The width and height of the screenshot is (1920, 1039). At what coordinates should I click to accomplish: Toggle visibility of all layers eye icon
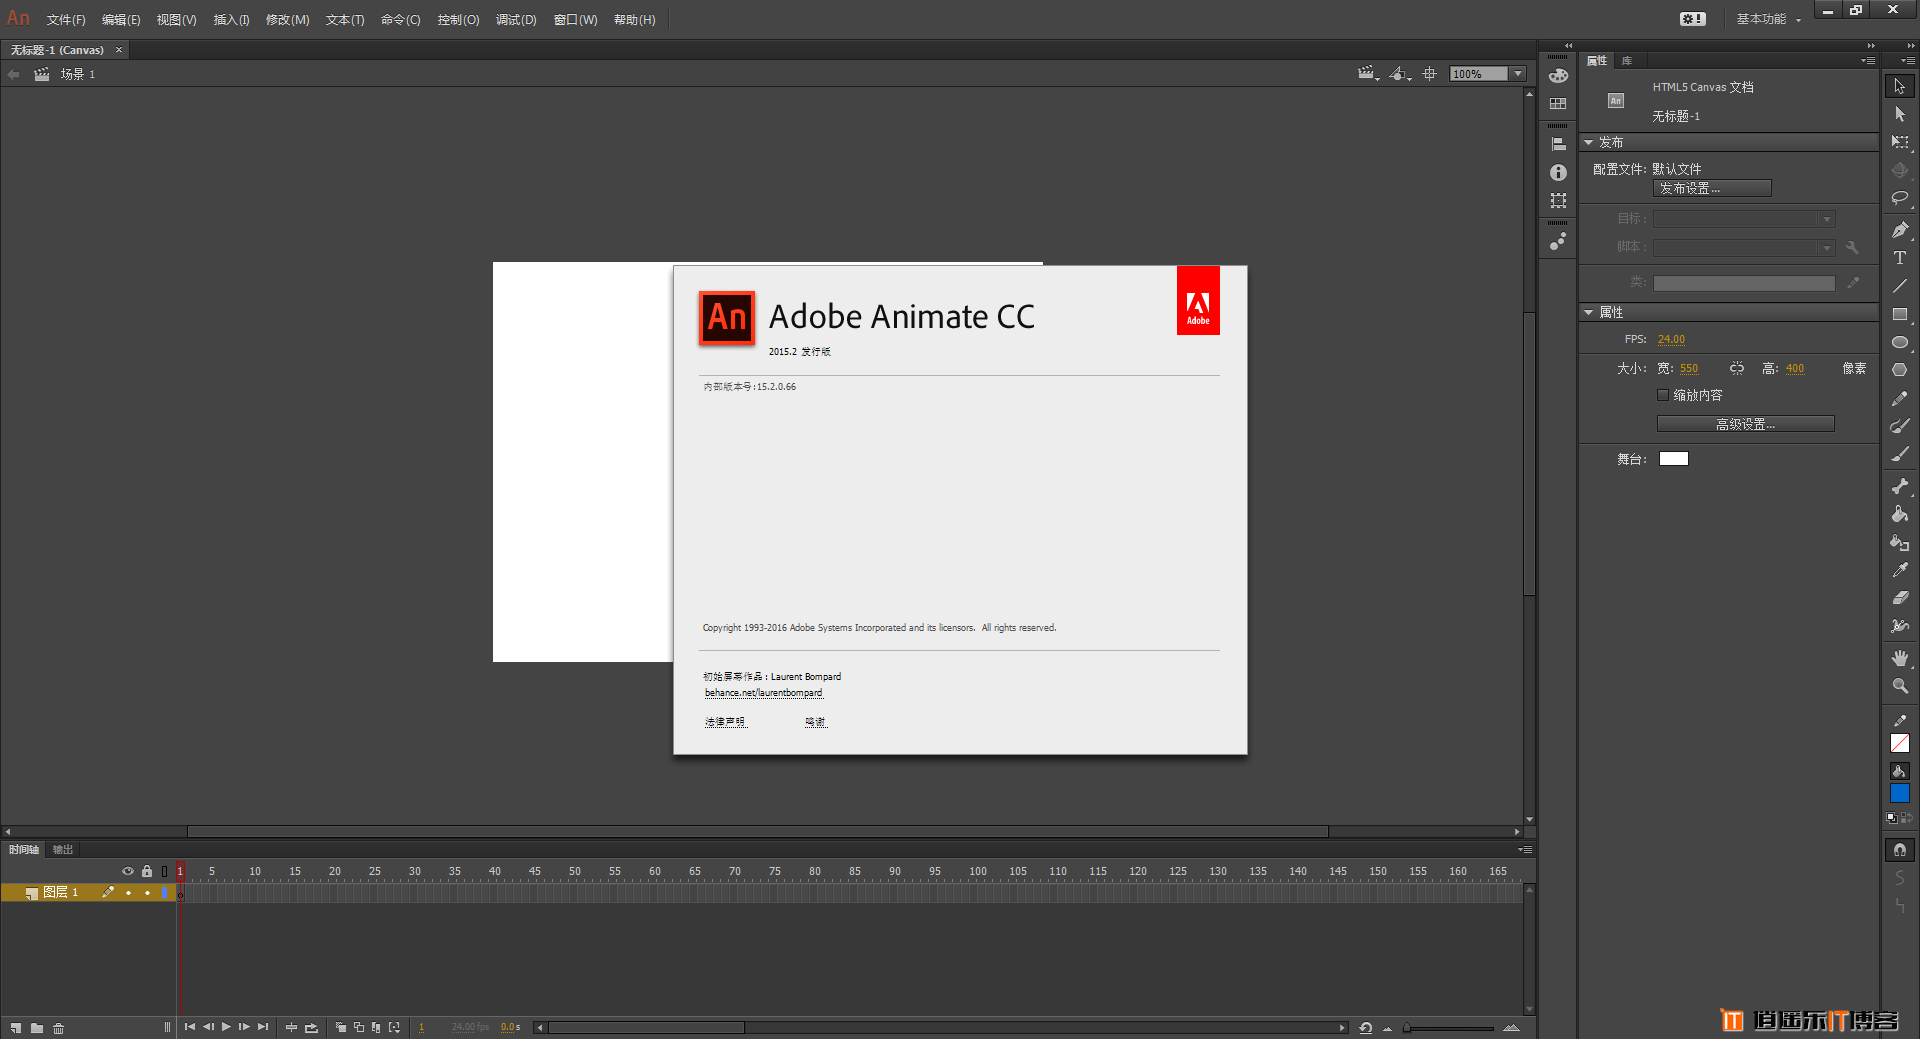coord(128,871)
